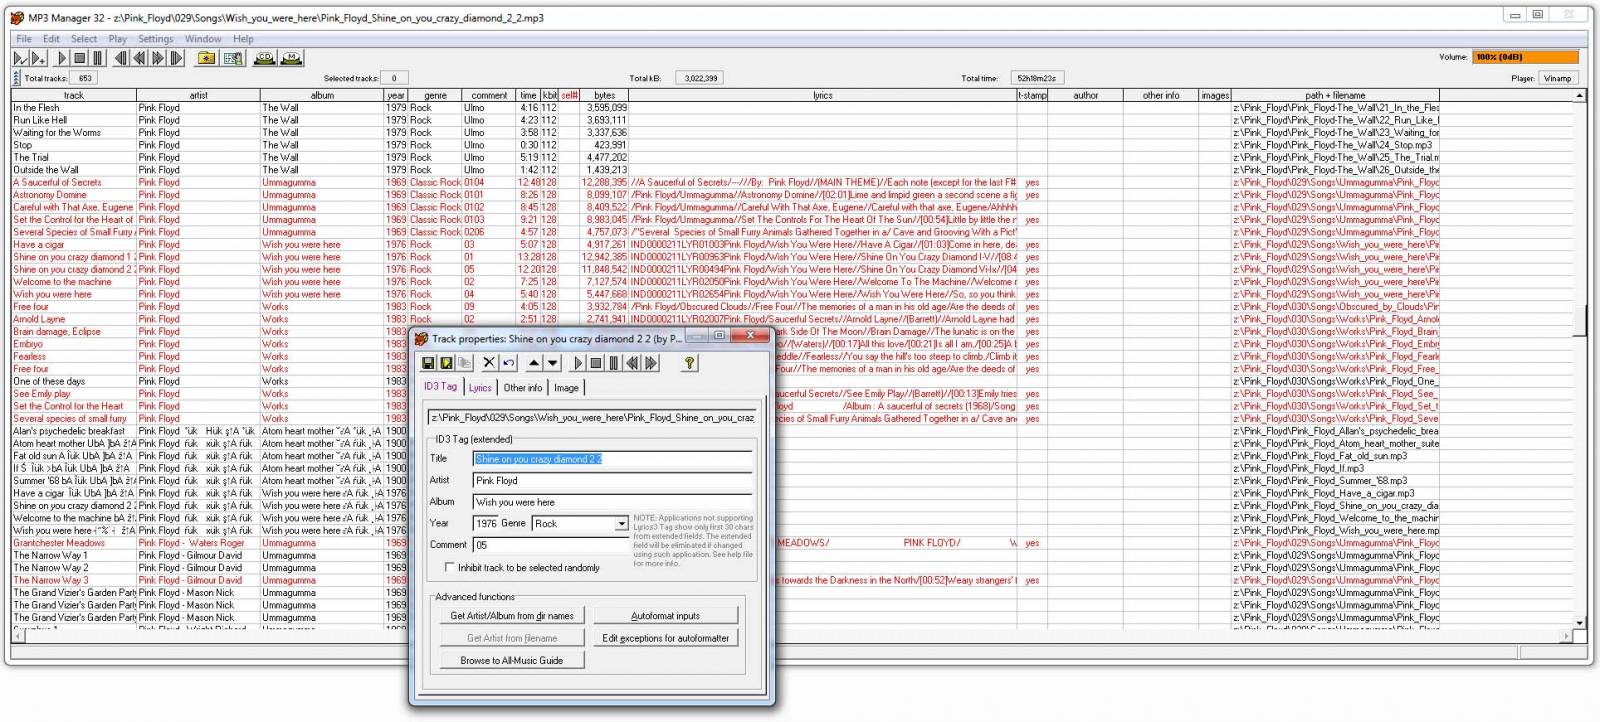Sort by the artist column header

[198, 95]
